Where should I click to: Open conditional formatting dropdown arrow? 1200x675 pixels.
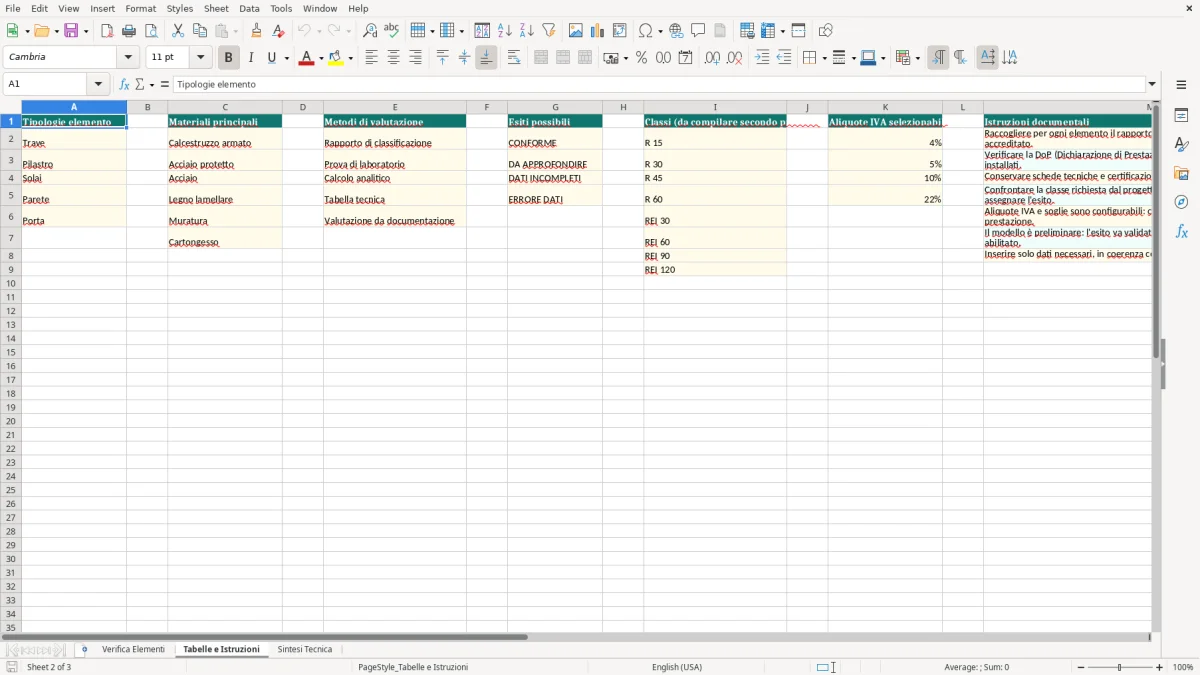click(x=917, y=58)
